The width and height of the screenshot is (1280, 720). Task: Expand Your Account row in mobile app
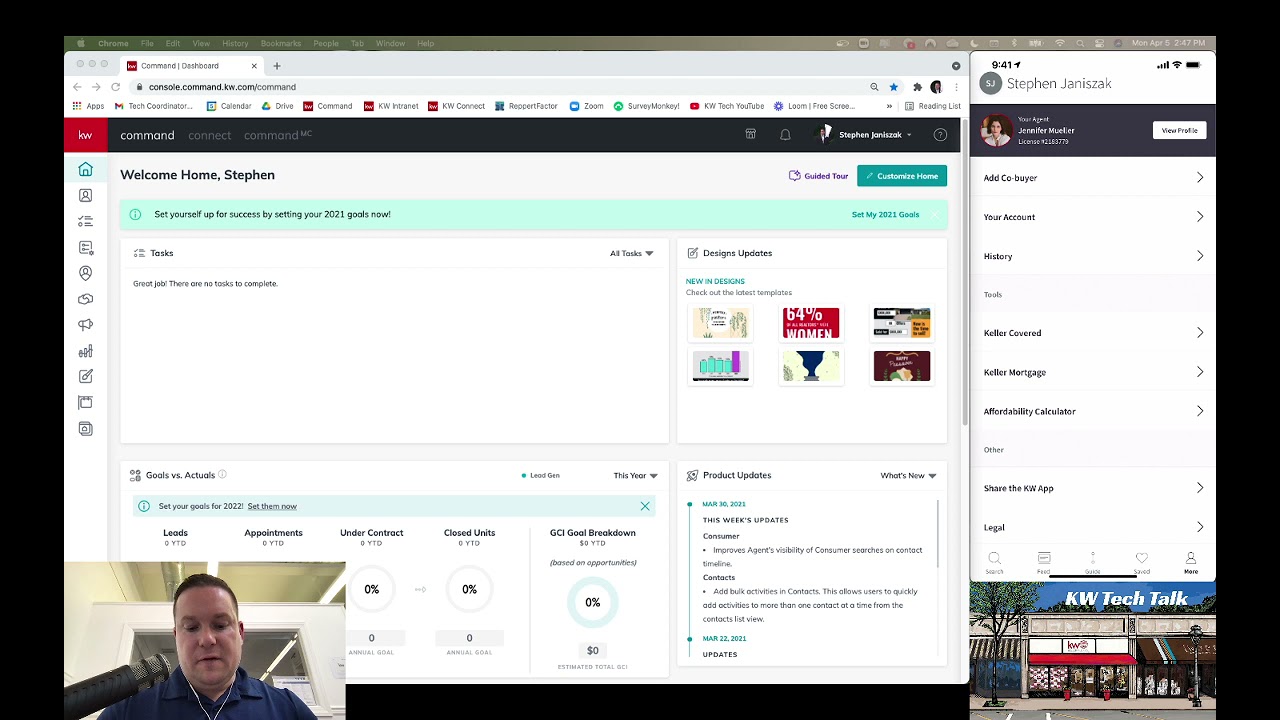click(x=1093, y=217)
